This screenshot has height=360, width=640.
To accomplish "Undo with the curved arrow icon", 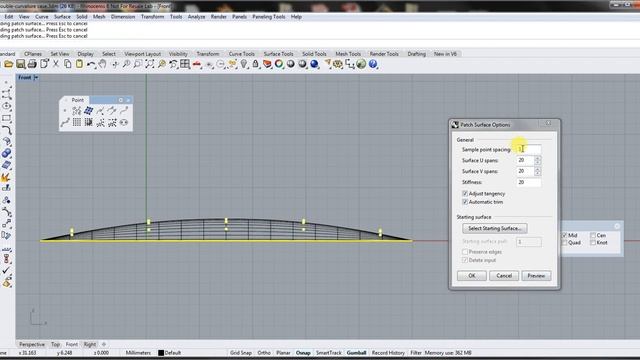I will click(x=91, y=64).
